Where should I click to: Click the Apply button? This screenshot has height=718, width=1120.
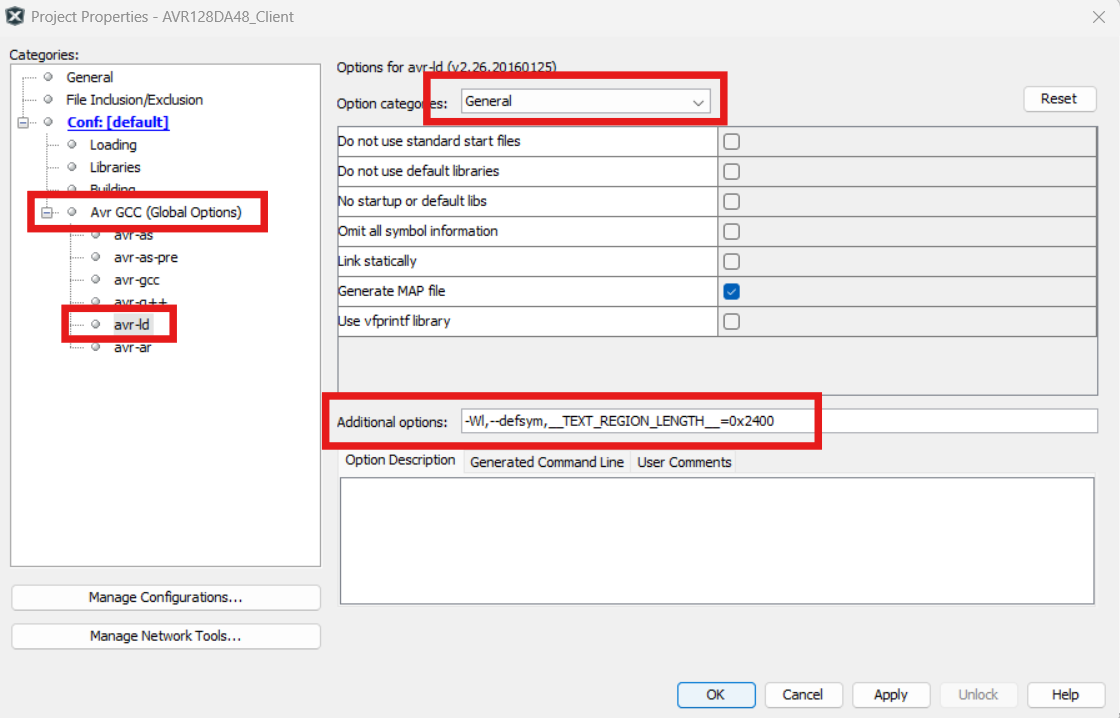[890, 694]
